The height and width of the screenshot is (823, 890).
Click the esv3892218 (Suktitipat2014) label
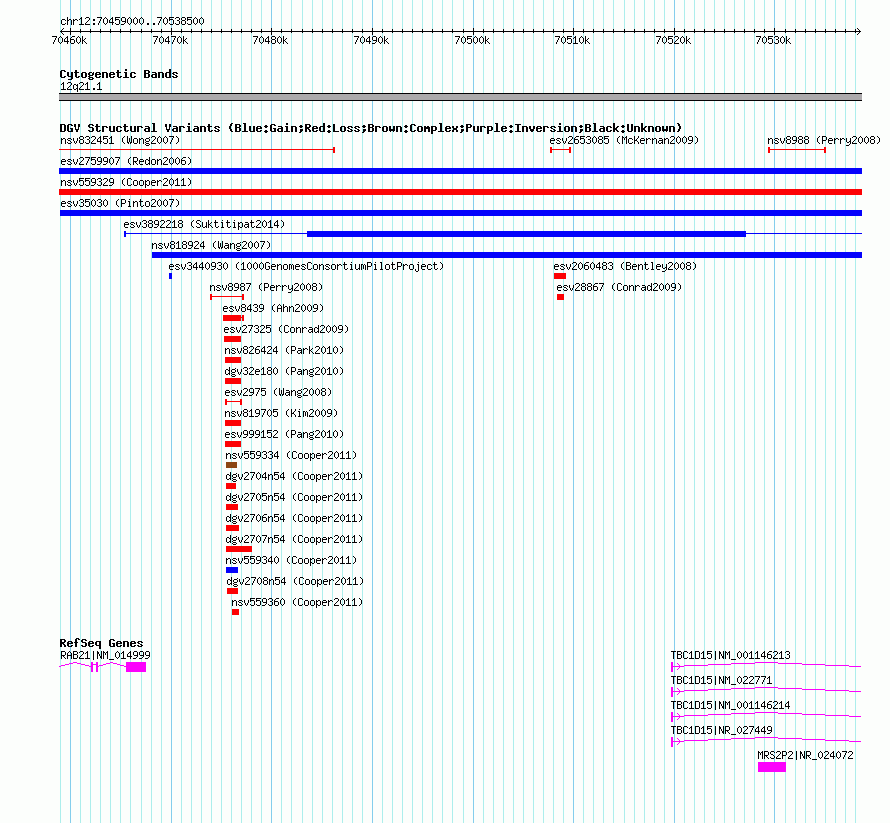[x=204, y=224]
